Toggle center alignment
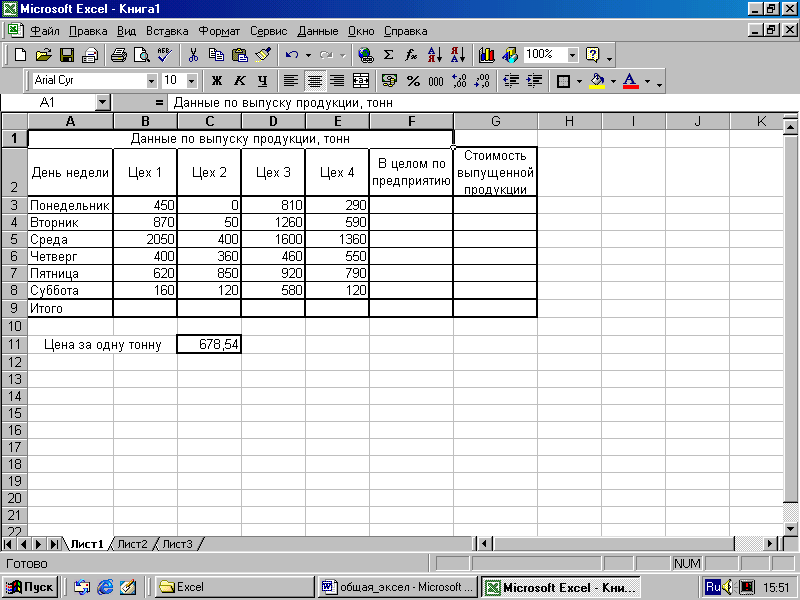This screenshot has height=600, width=800. click(x=314, y=81)
